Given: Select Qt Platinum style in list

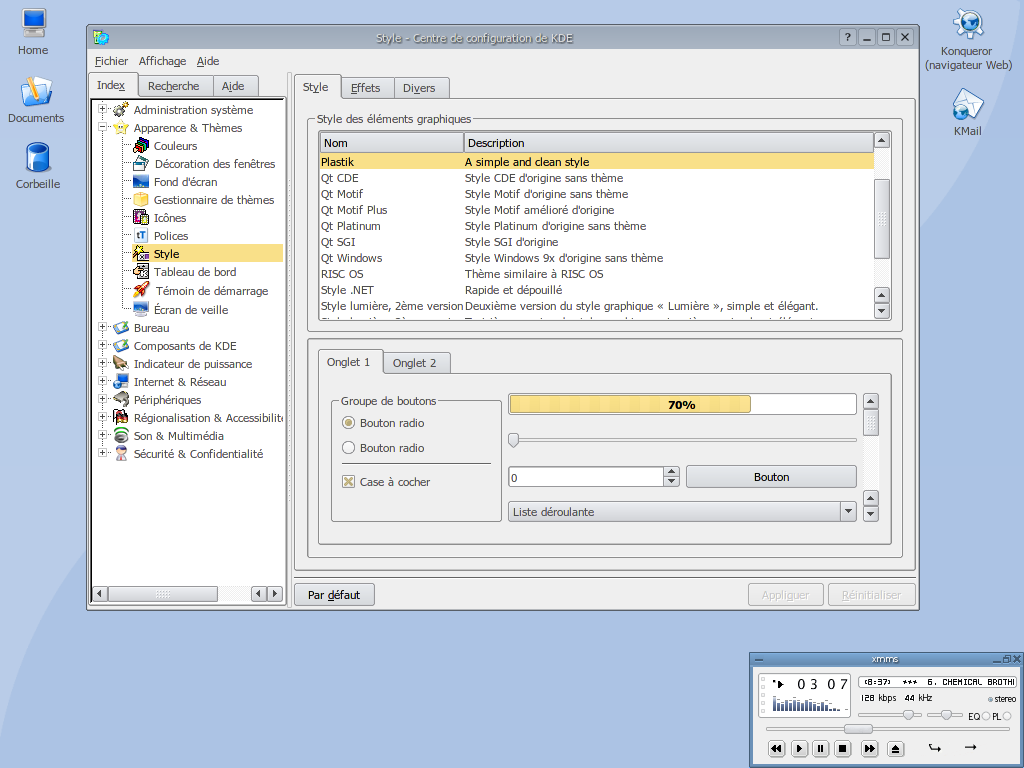Looking at the screenshot, I should coord(596,226).
